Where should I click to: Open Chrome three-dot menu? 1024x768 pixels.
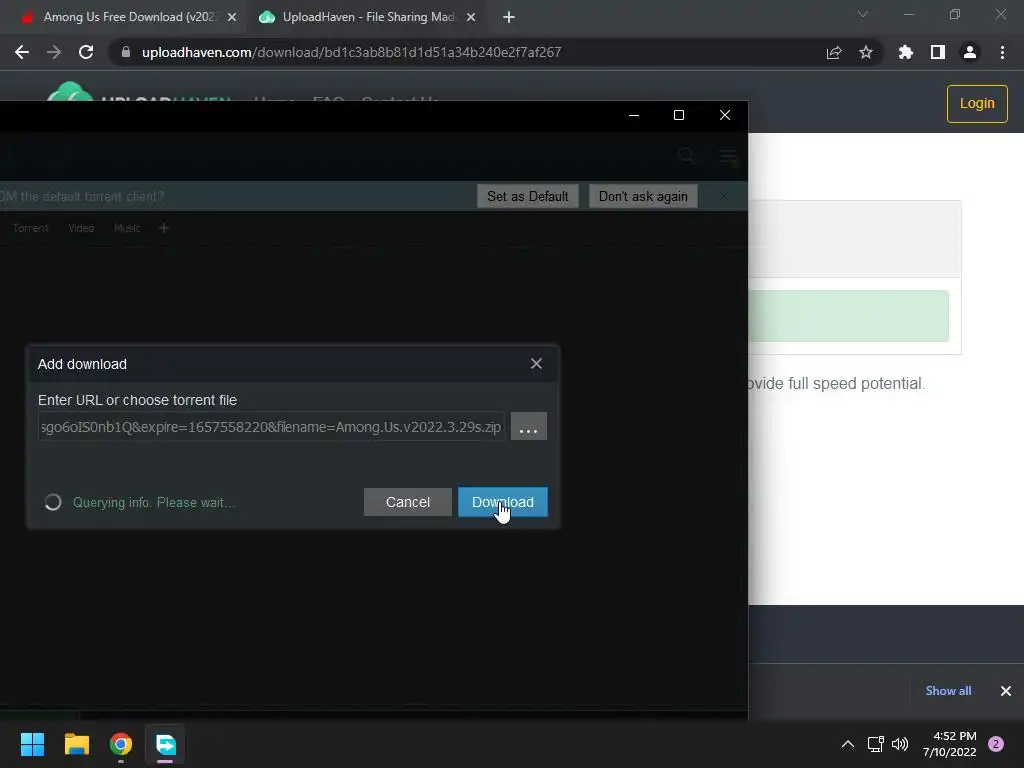pyautogui.click(x=1002, y=52)
